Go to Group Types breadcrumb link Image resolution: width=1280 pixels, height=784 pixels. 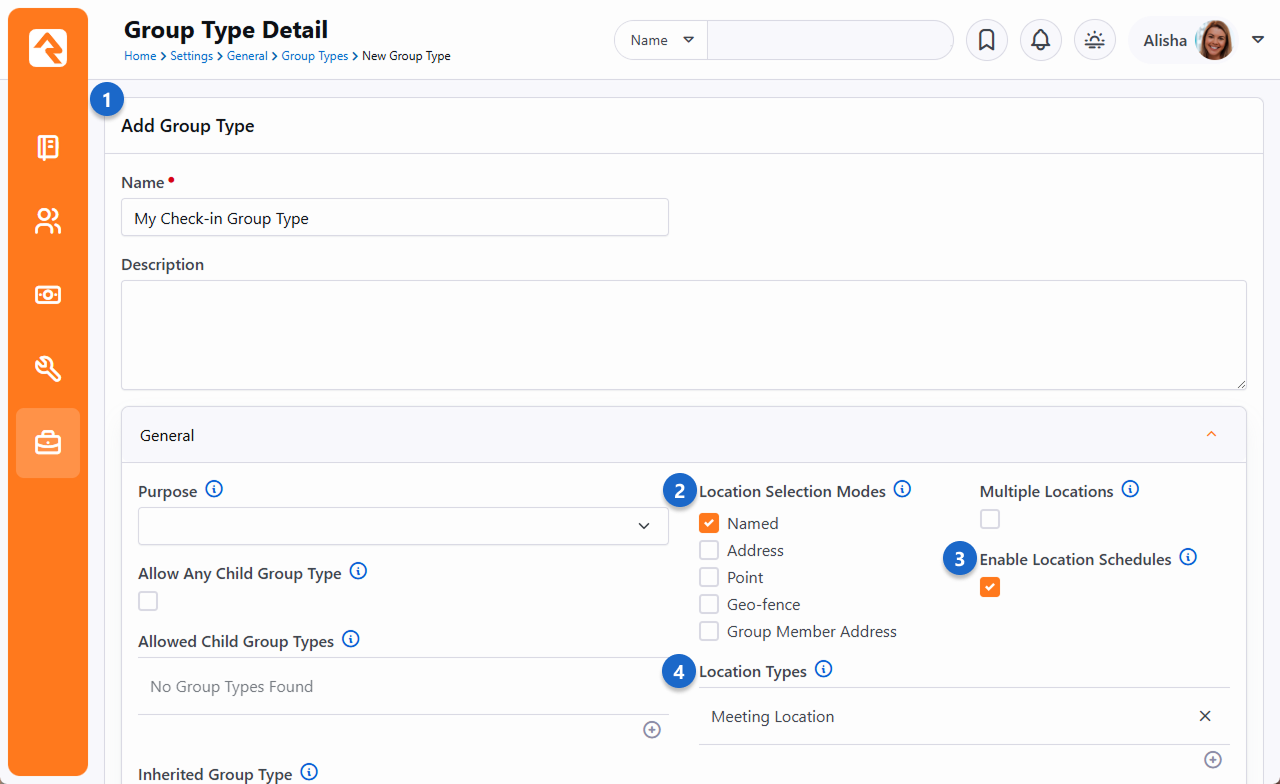[x=314, y=56]
